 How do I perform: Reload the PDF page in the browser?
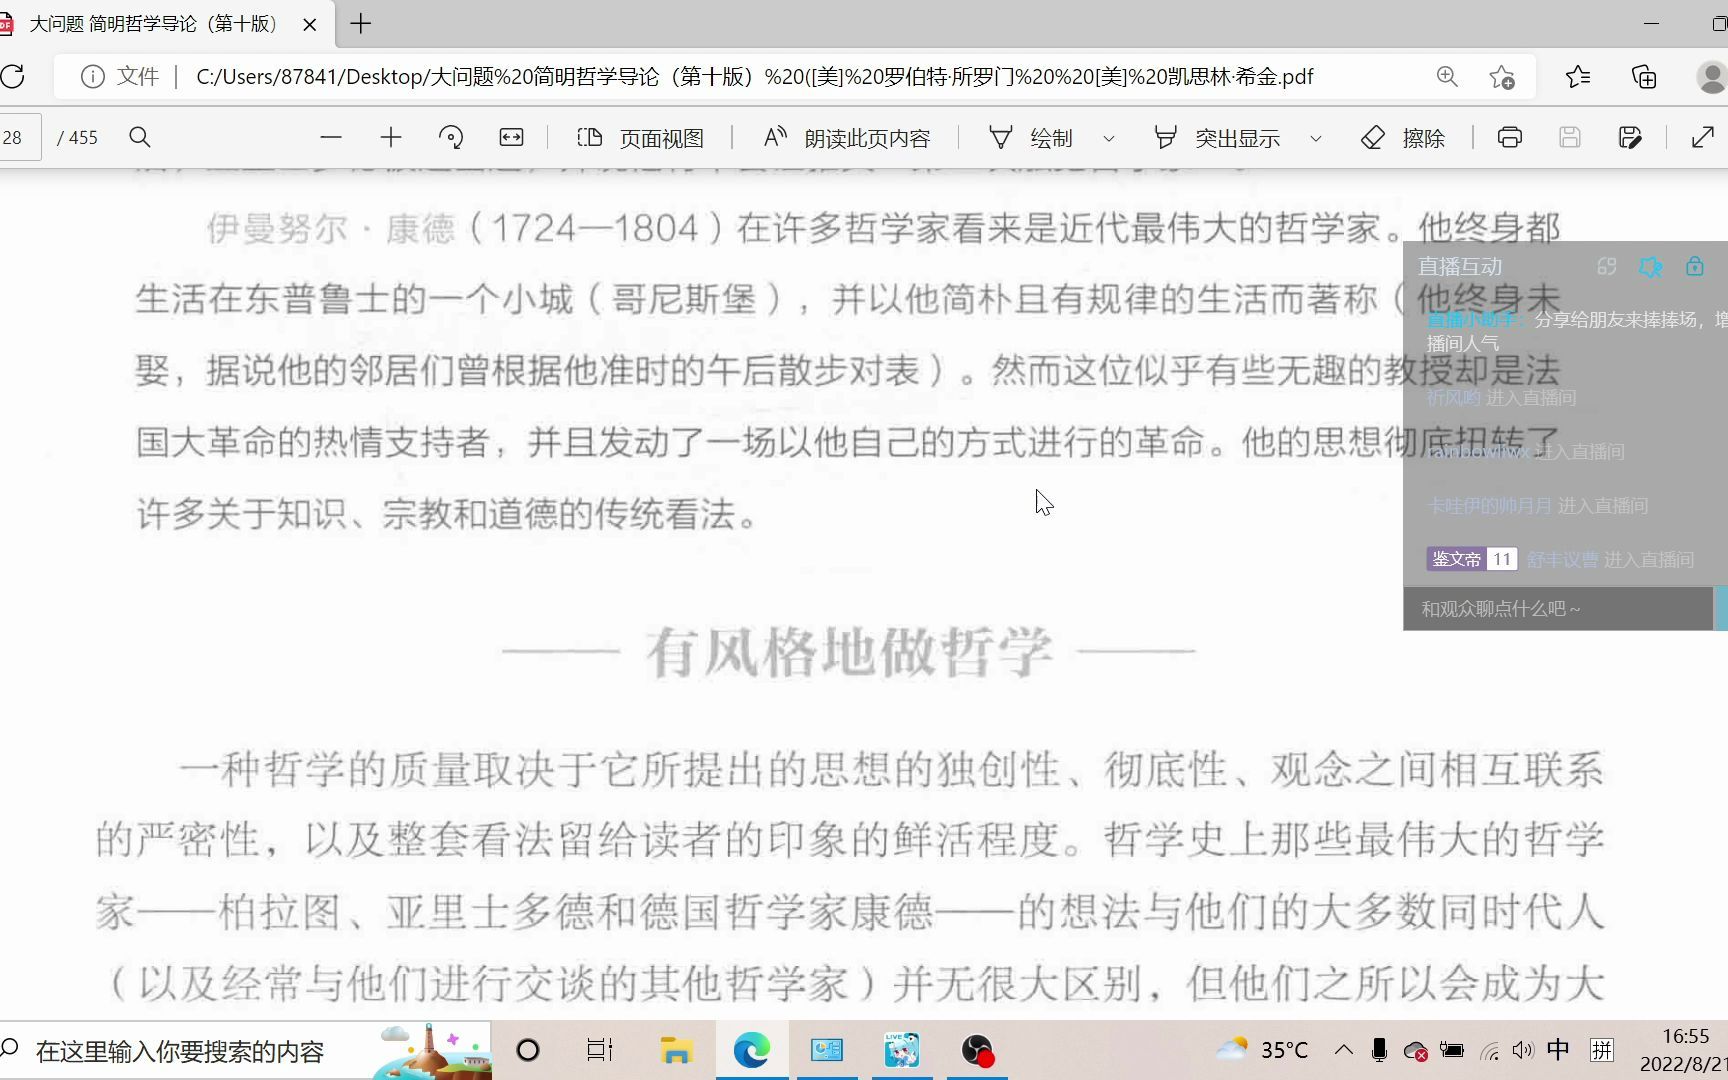pos(13,77)
